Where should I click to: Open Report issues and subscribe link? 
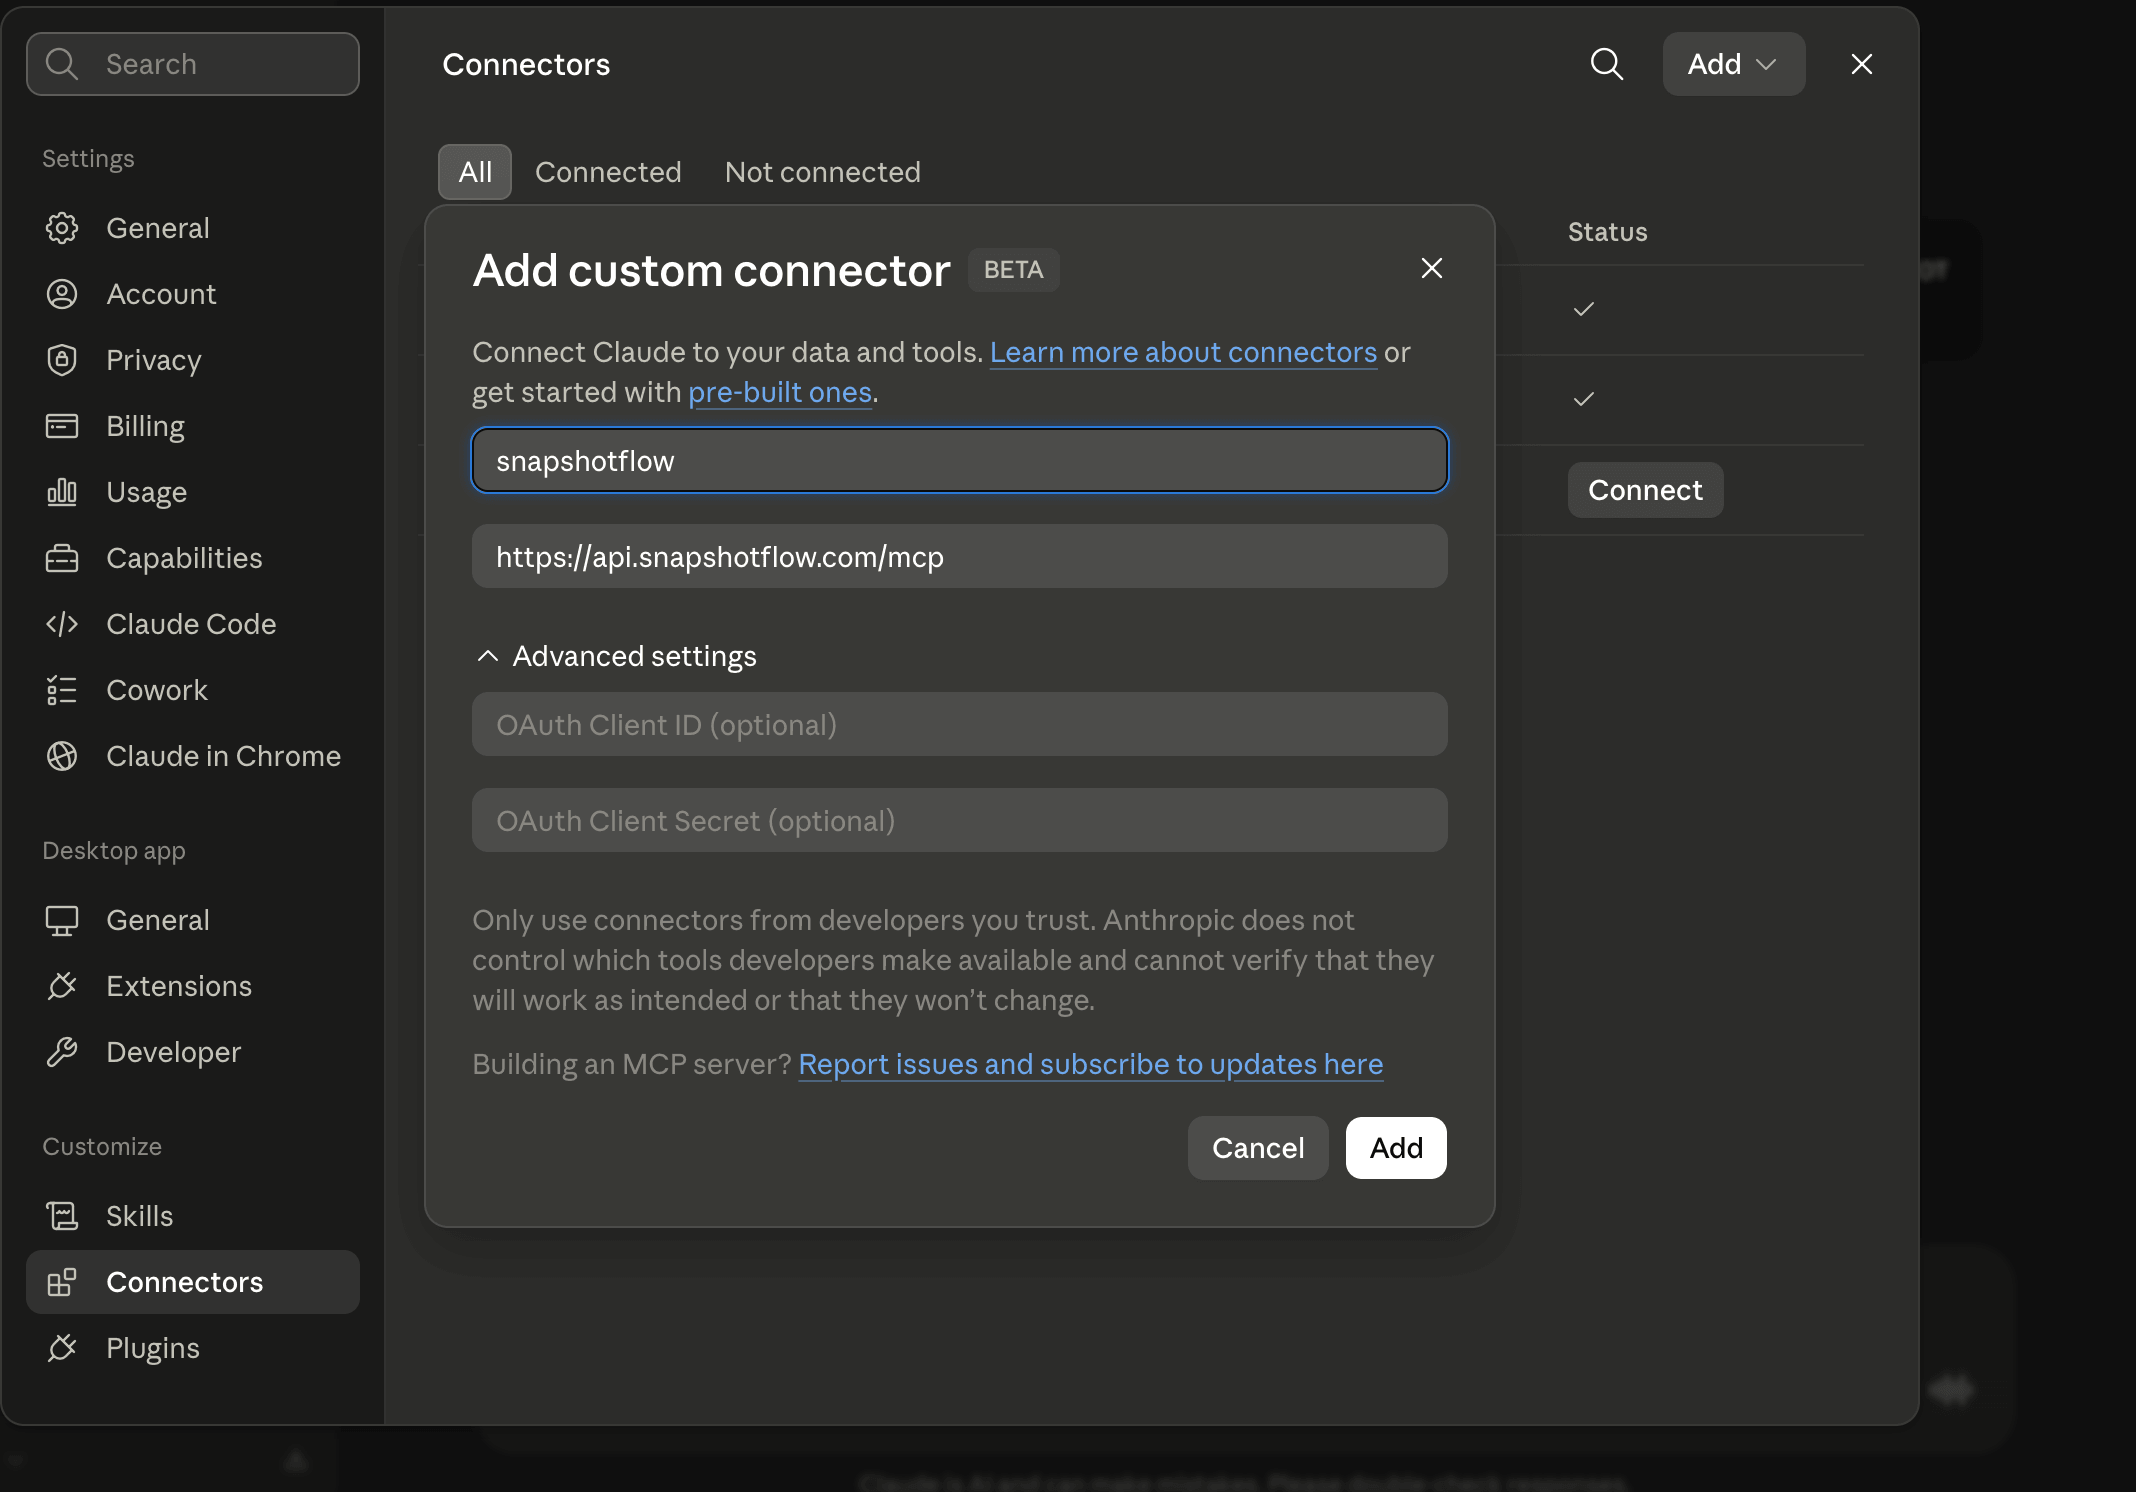[x=1091, y=1064]
